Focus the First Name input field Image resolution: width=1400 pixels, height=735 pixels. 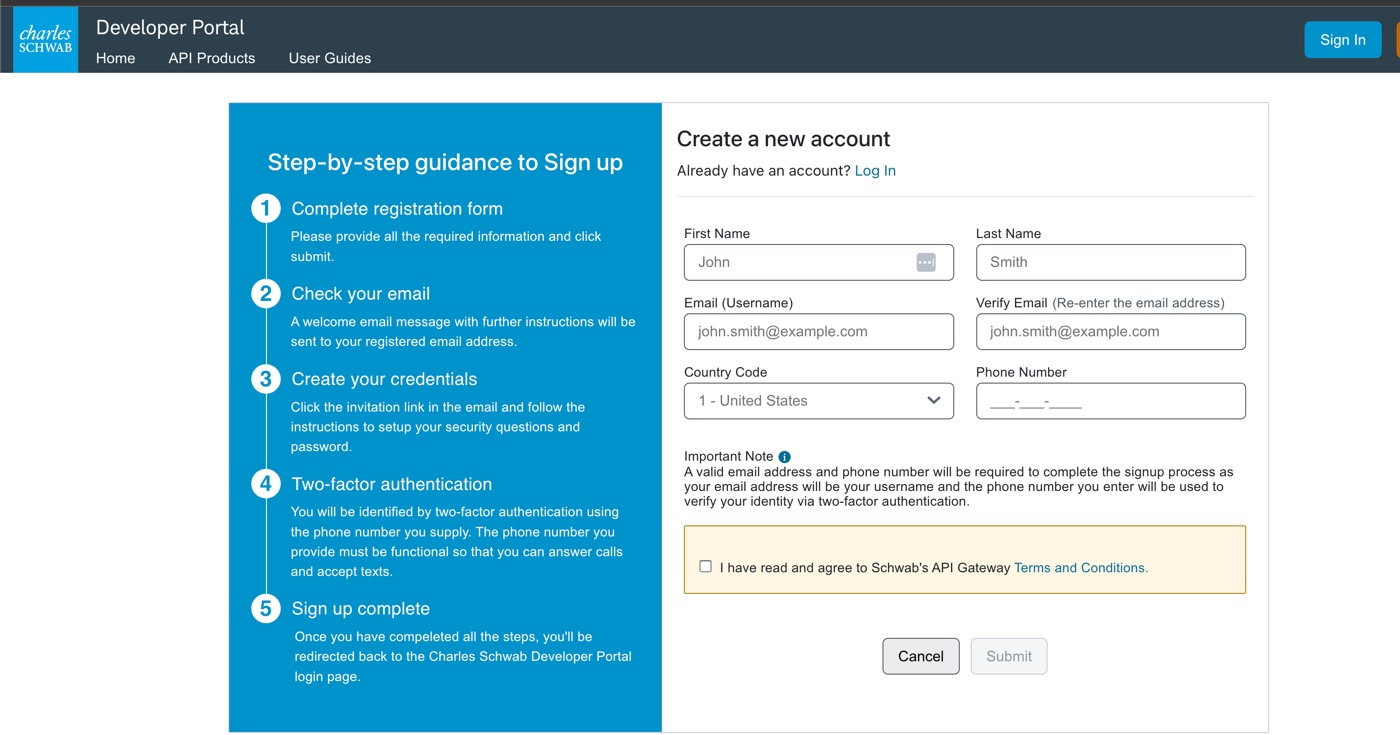click(819, 262)
